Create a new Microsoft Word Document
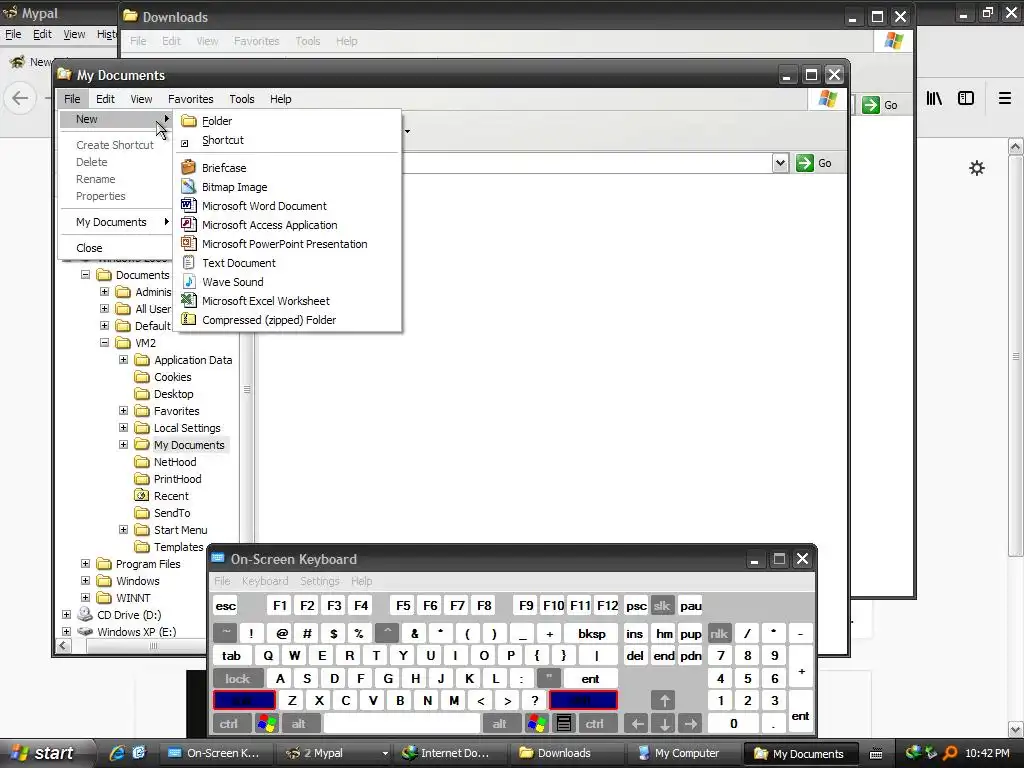The width and height of the screenshot is (1024, 768). click(287, 206)
